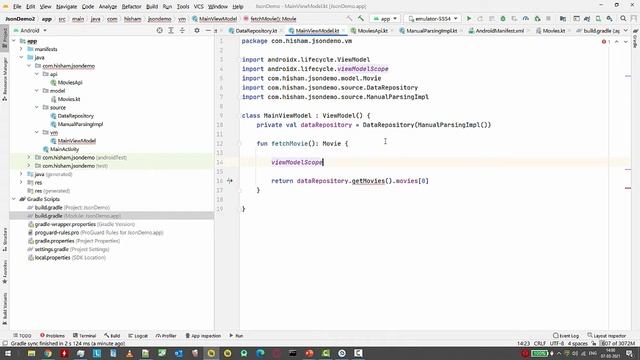Open Windows notification center icon
The height and width of the screenshot is (360, 640).
coord(629,353)
